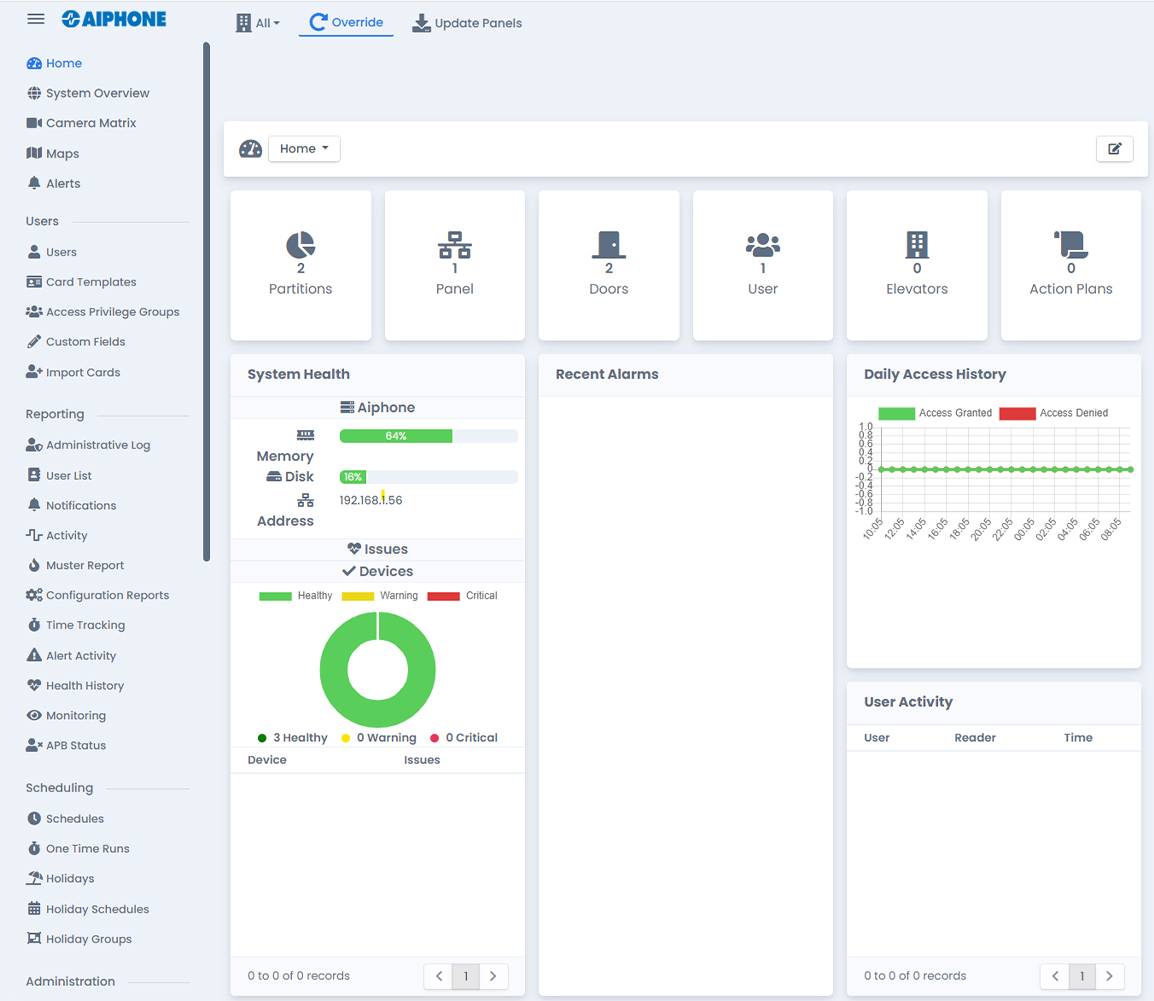Image resolution: width=1154 pixels, height=1001 pixels.
Task: Go to the next page of device records
Action: click(x=494, y=976)
